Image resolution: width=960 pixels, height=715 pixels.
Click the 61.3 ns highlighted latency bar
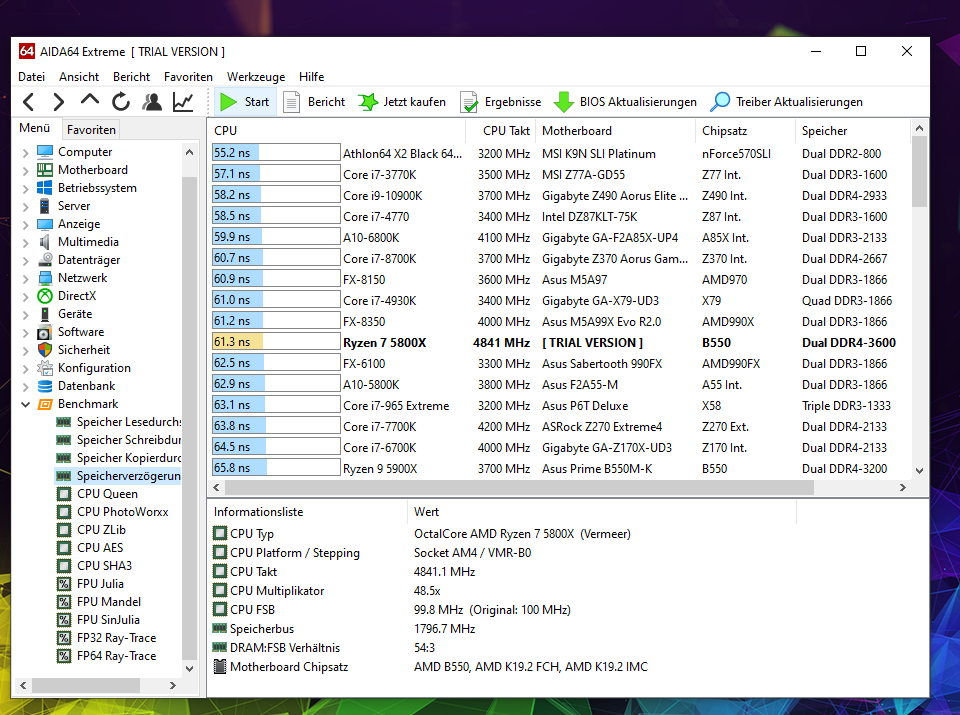(276, 342)
